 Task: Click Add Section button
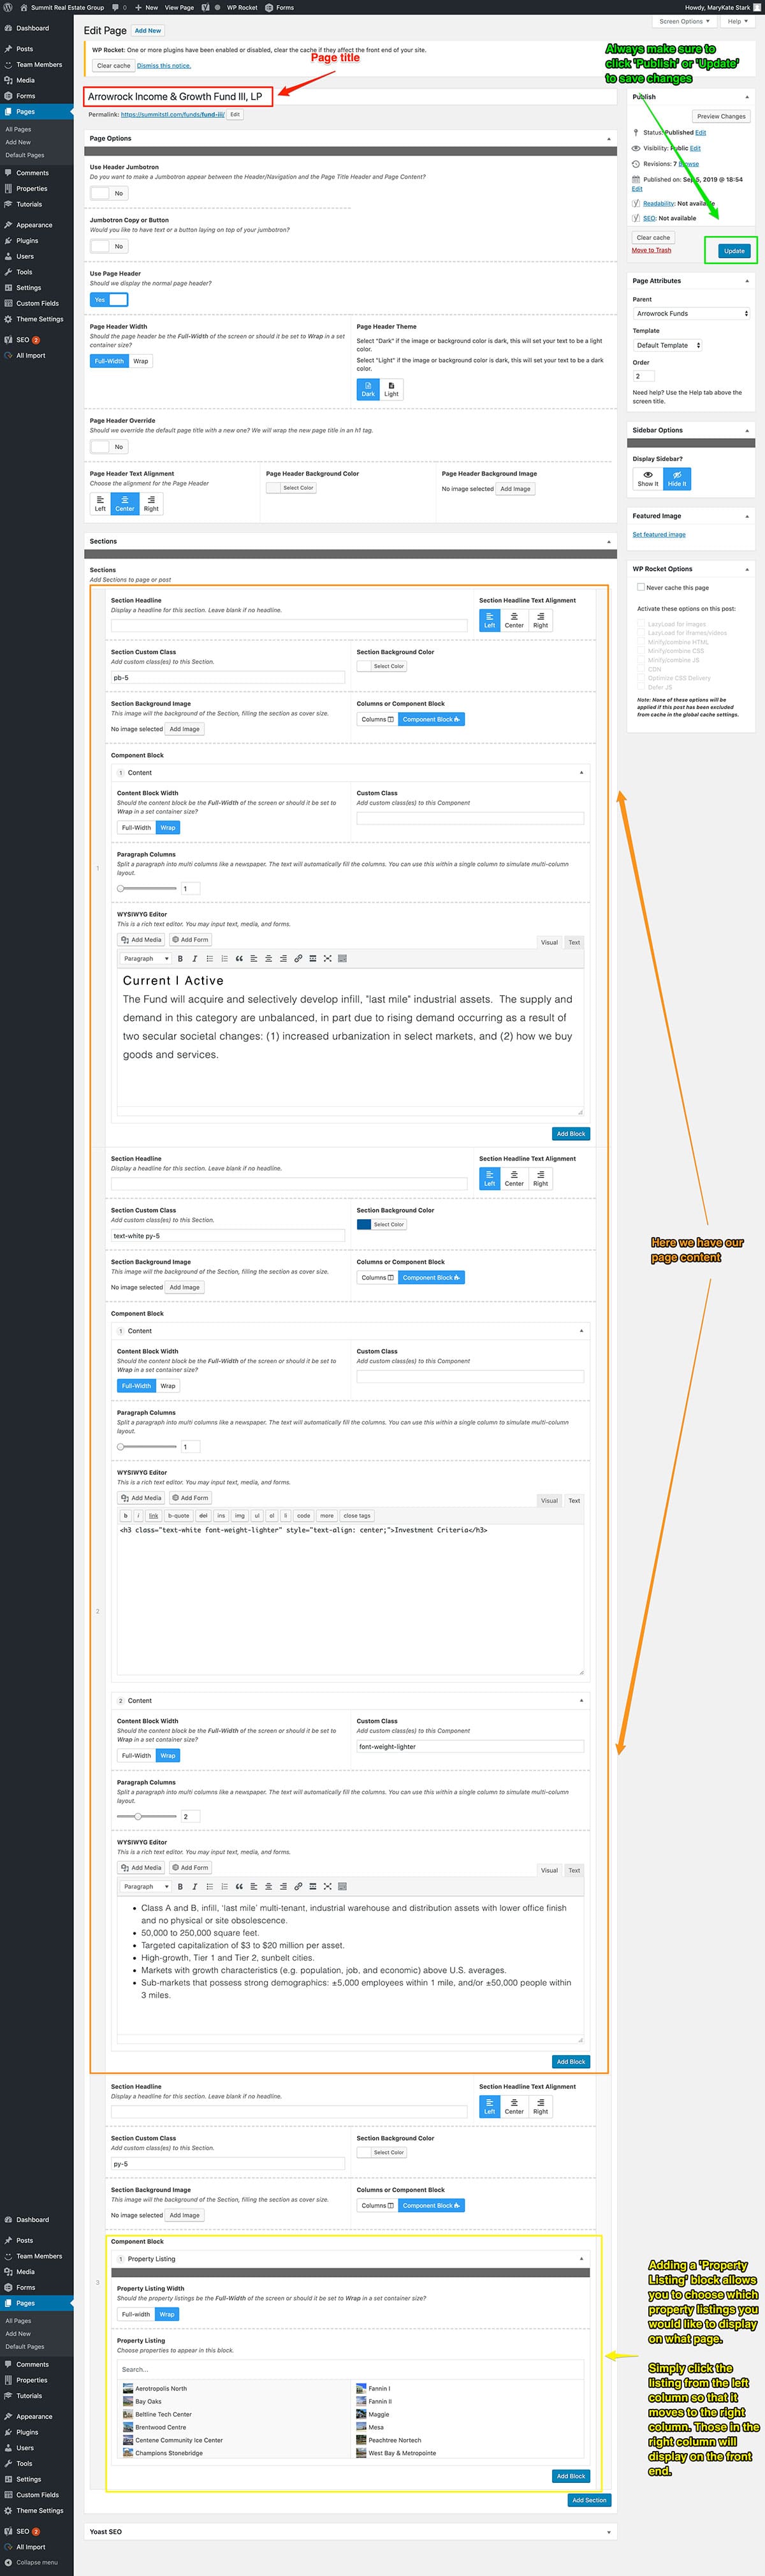[x=588, y=2500]
